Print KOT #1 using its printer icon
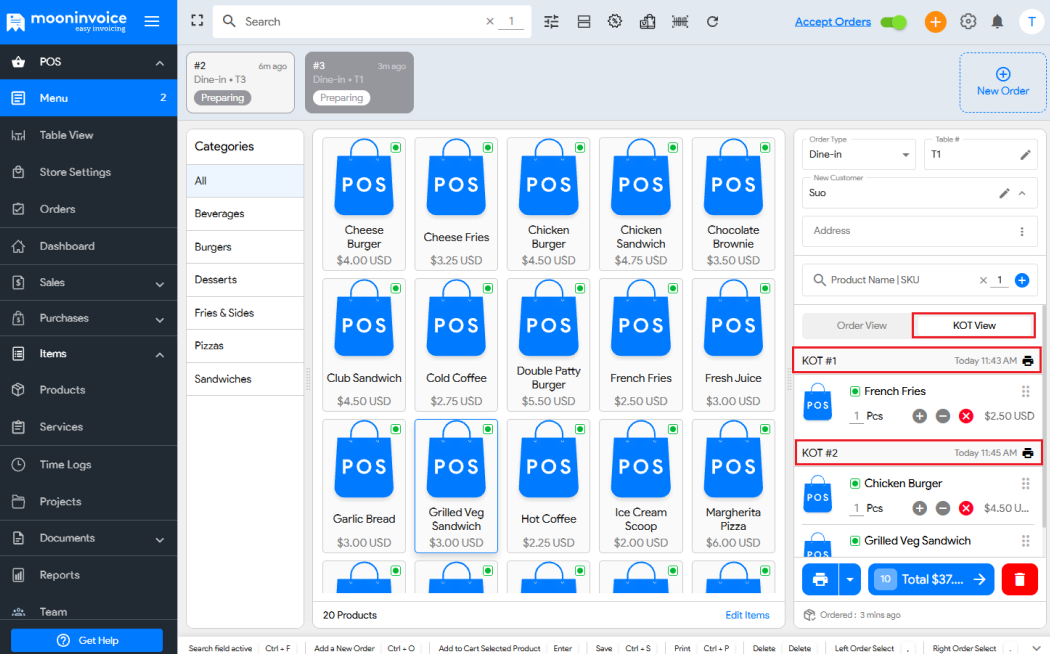This screenshot has height=654, width=1050. [1027, 361]
